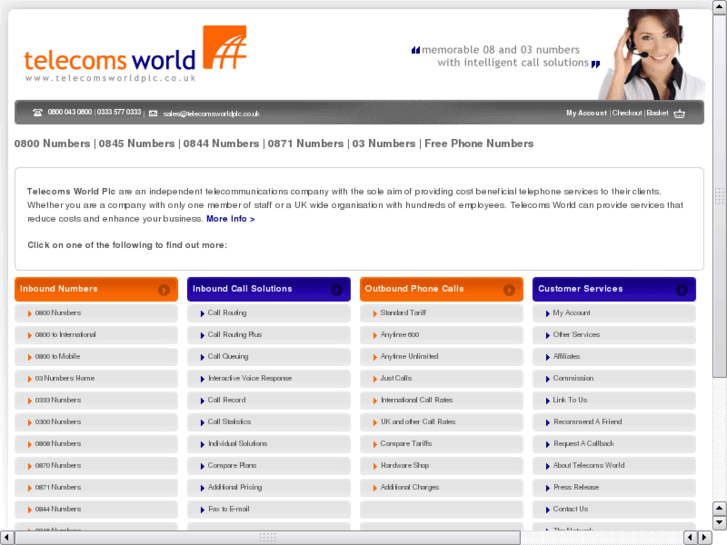The image size is (727, 545).
Task: Open 03 Numbers Home item
Action: 96,378
